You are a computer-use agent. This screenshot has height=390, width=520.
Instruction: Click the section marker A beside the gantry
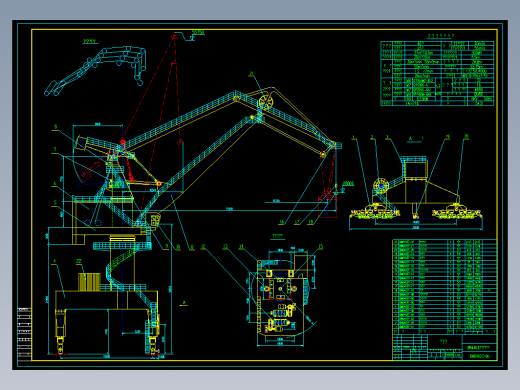pos(184,303)
